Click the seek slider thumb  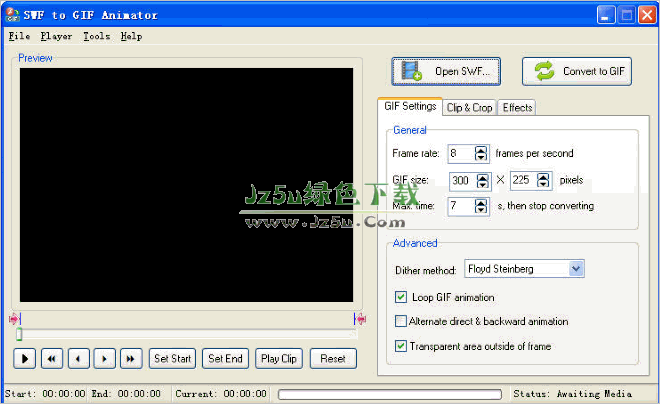click(19, 334)
